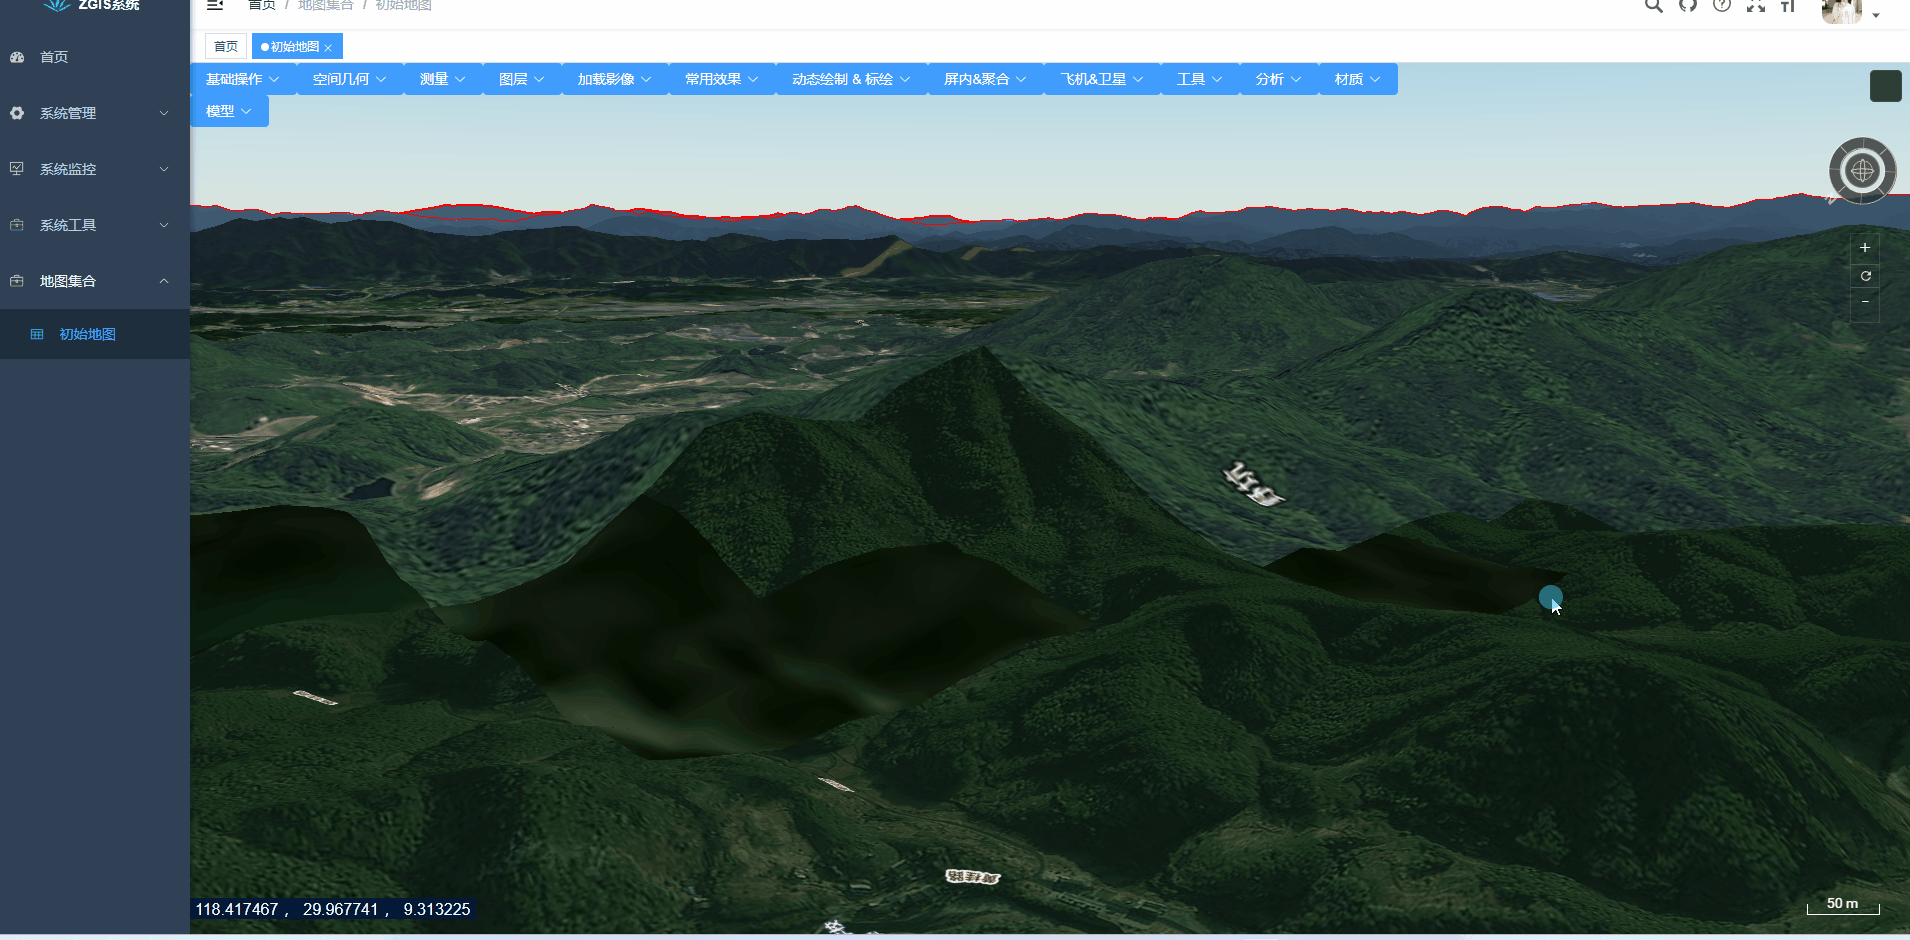Reset the view with the refresh button

(1865, 276)
